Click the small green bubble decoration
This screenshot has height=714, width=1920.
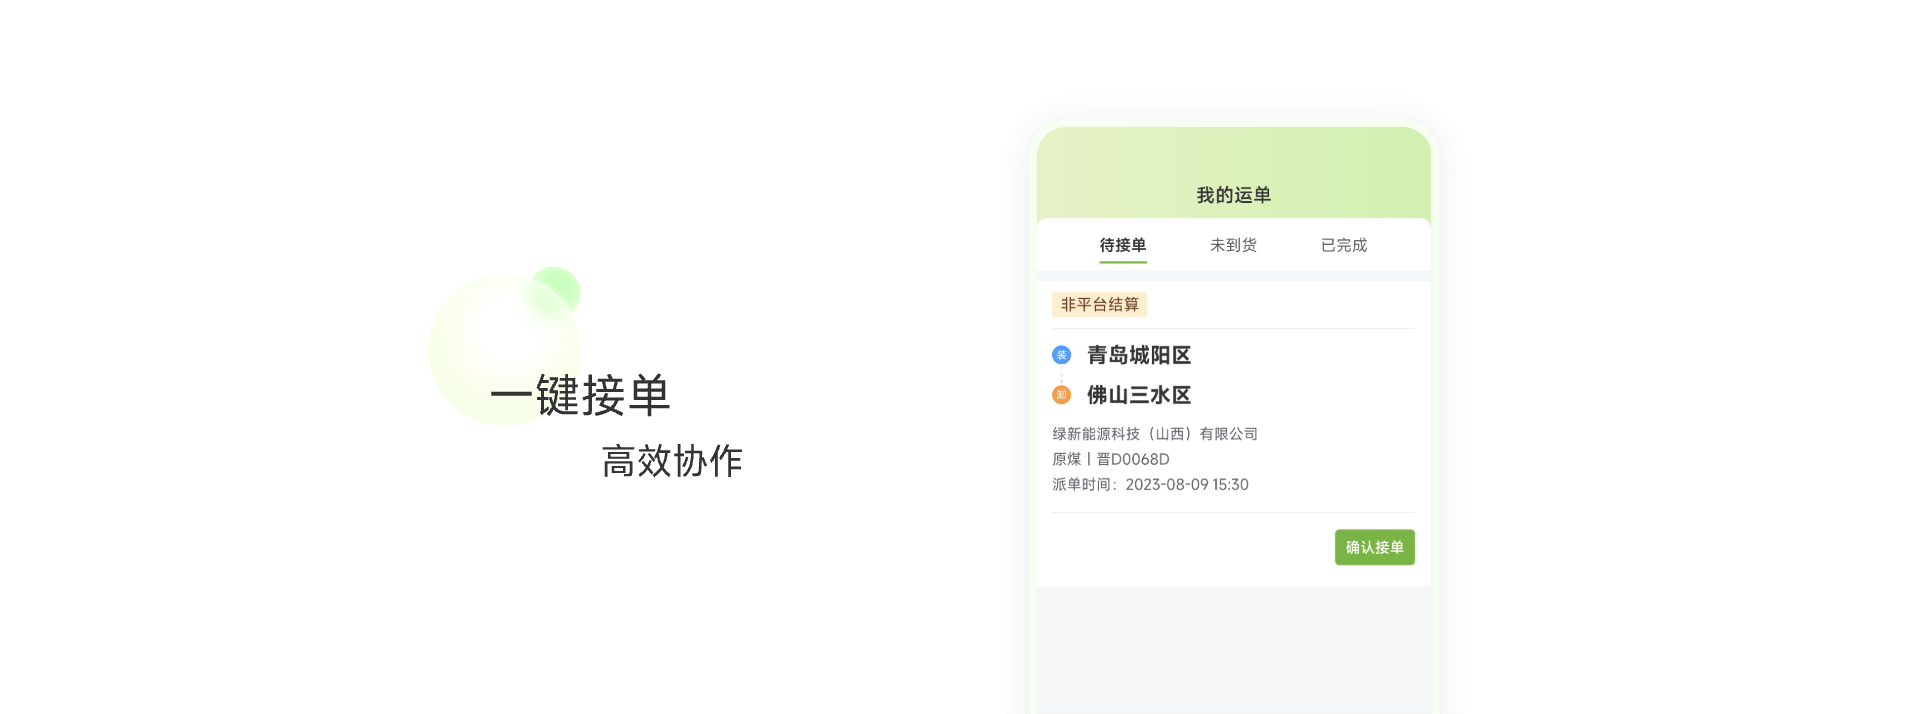pyautogui.click(x=556, y=291)
